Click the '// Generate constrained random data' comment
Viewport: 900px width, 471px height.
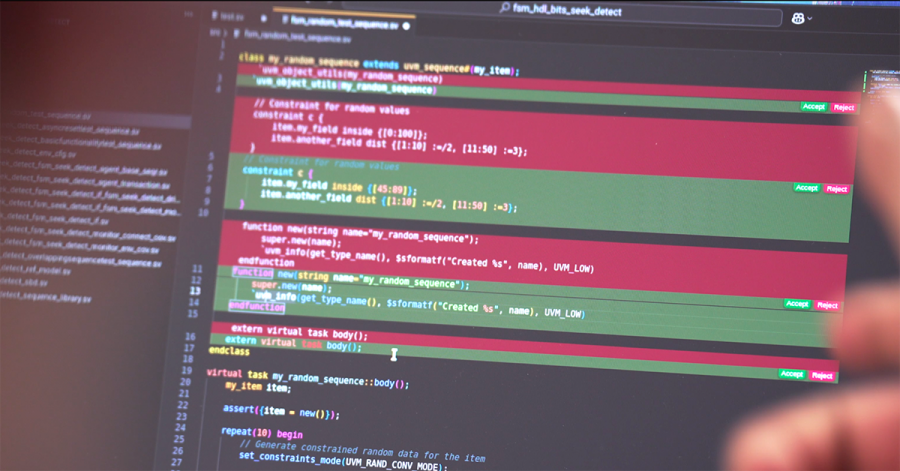(362, 451)
